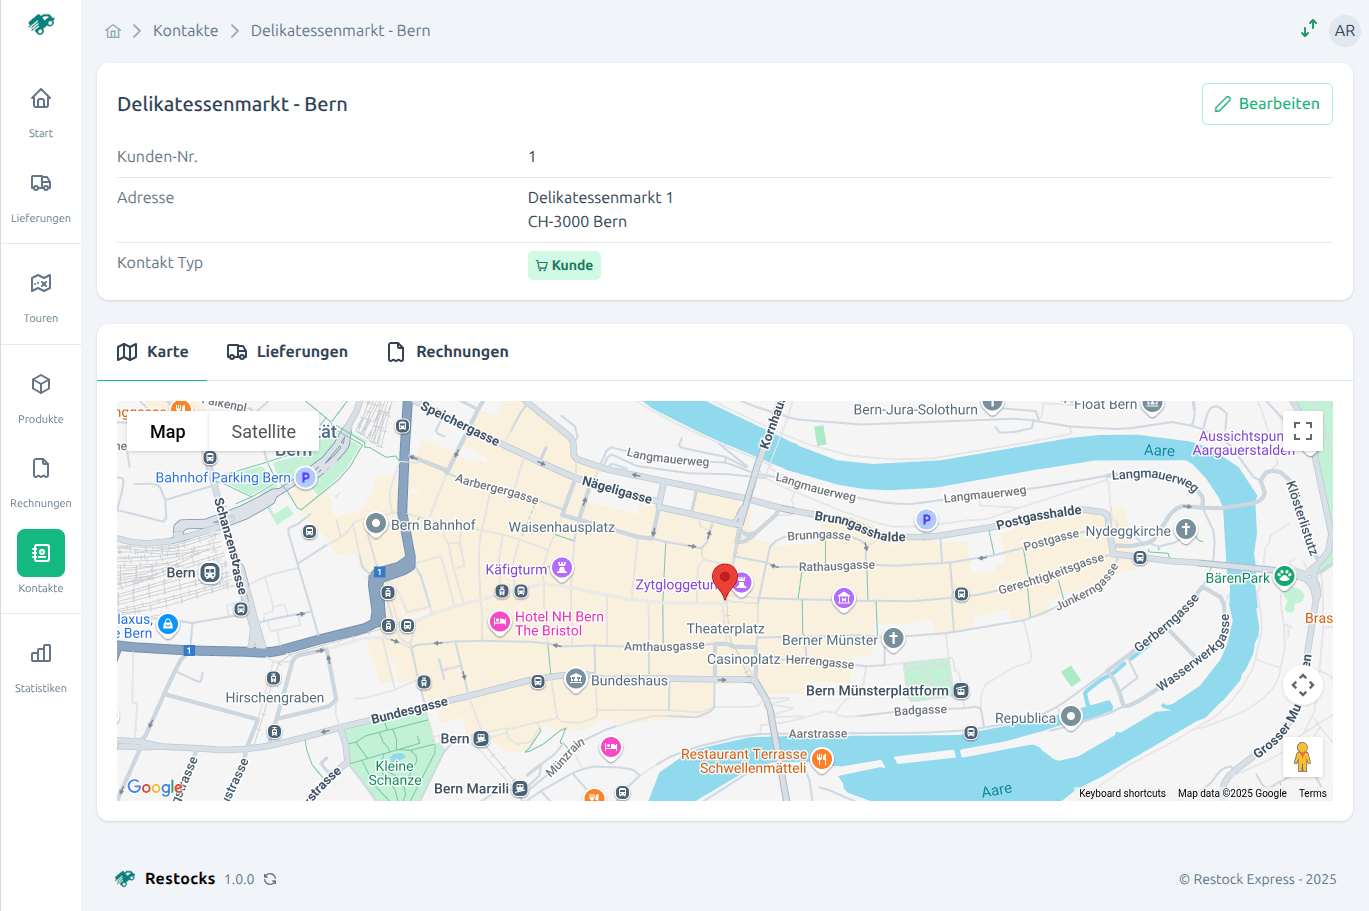The width and height of the screenshot is (1369, 911).
Task: Click the refresh icon next to version 1.0.0
Action: point(270,879)
